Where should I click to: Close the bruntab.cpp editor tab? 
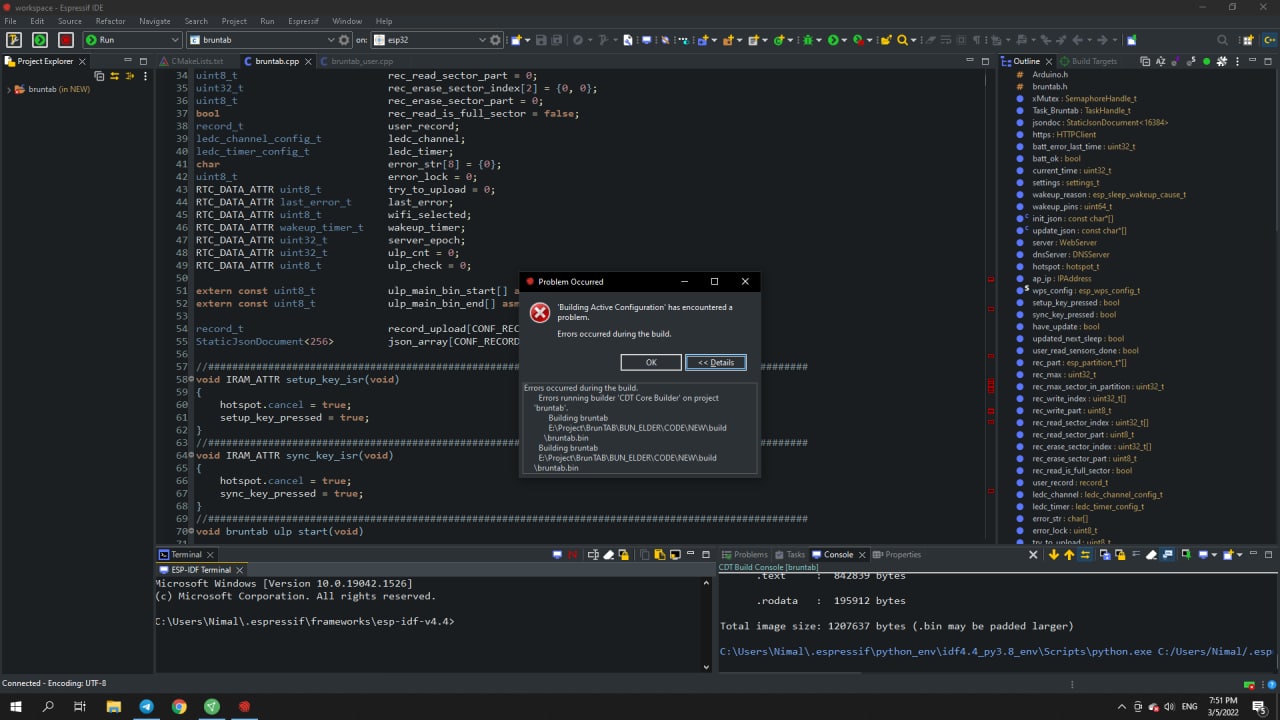(308, 61)
